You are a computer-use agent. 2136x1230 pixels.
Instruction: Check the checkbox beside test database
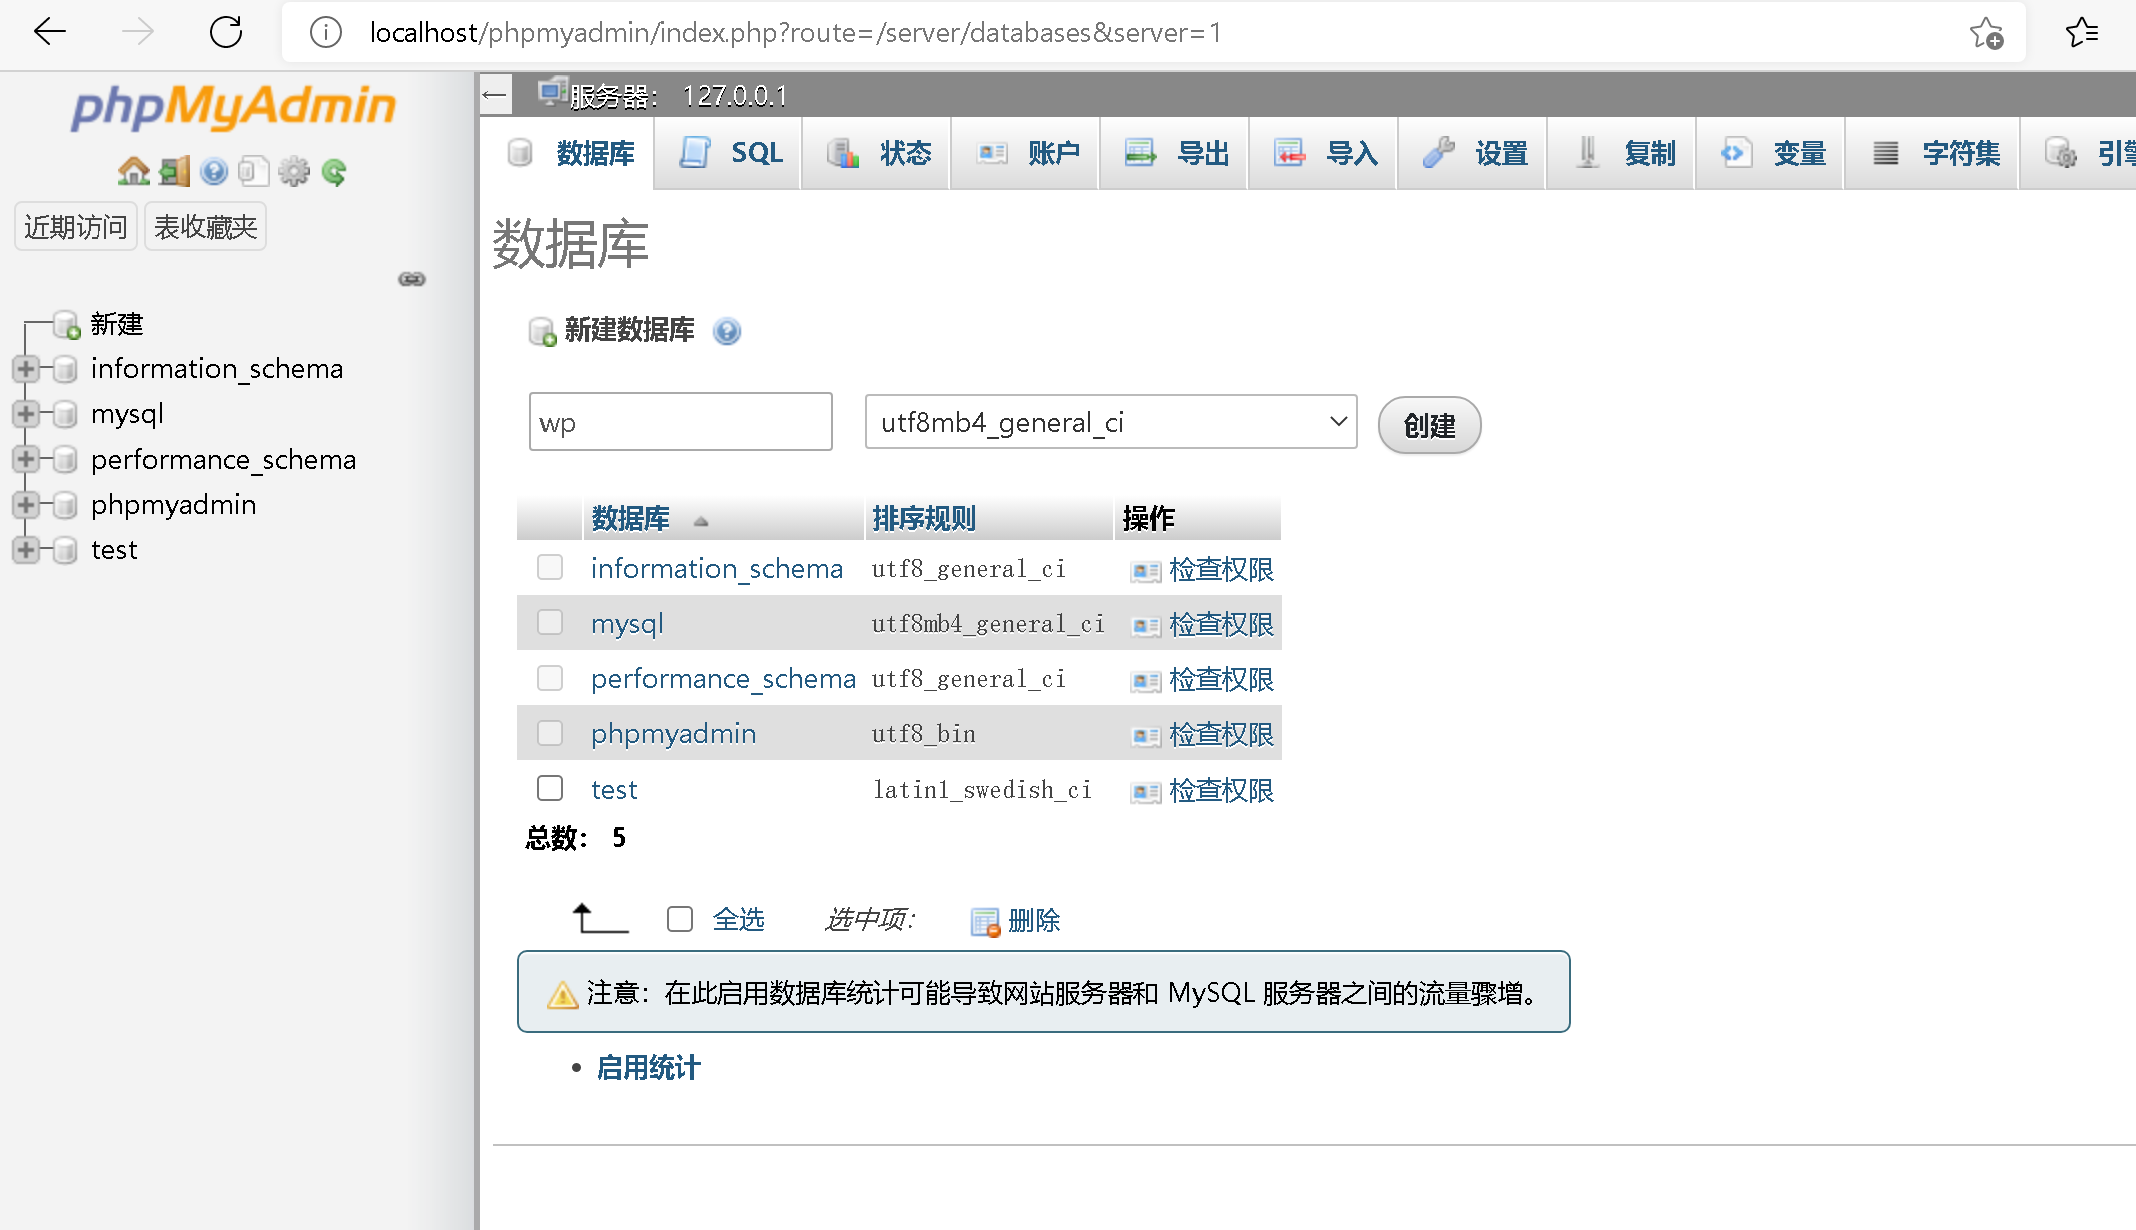pos(549,788)
